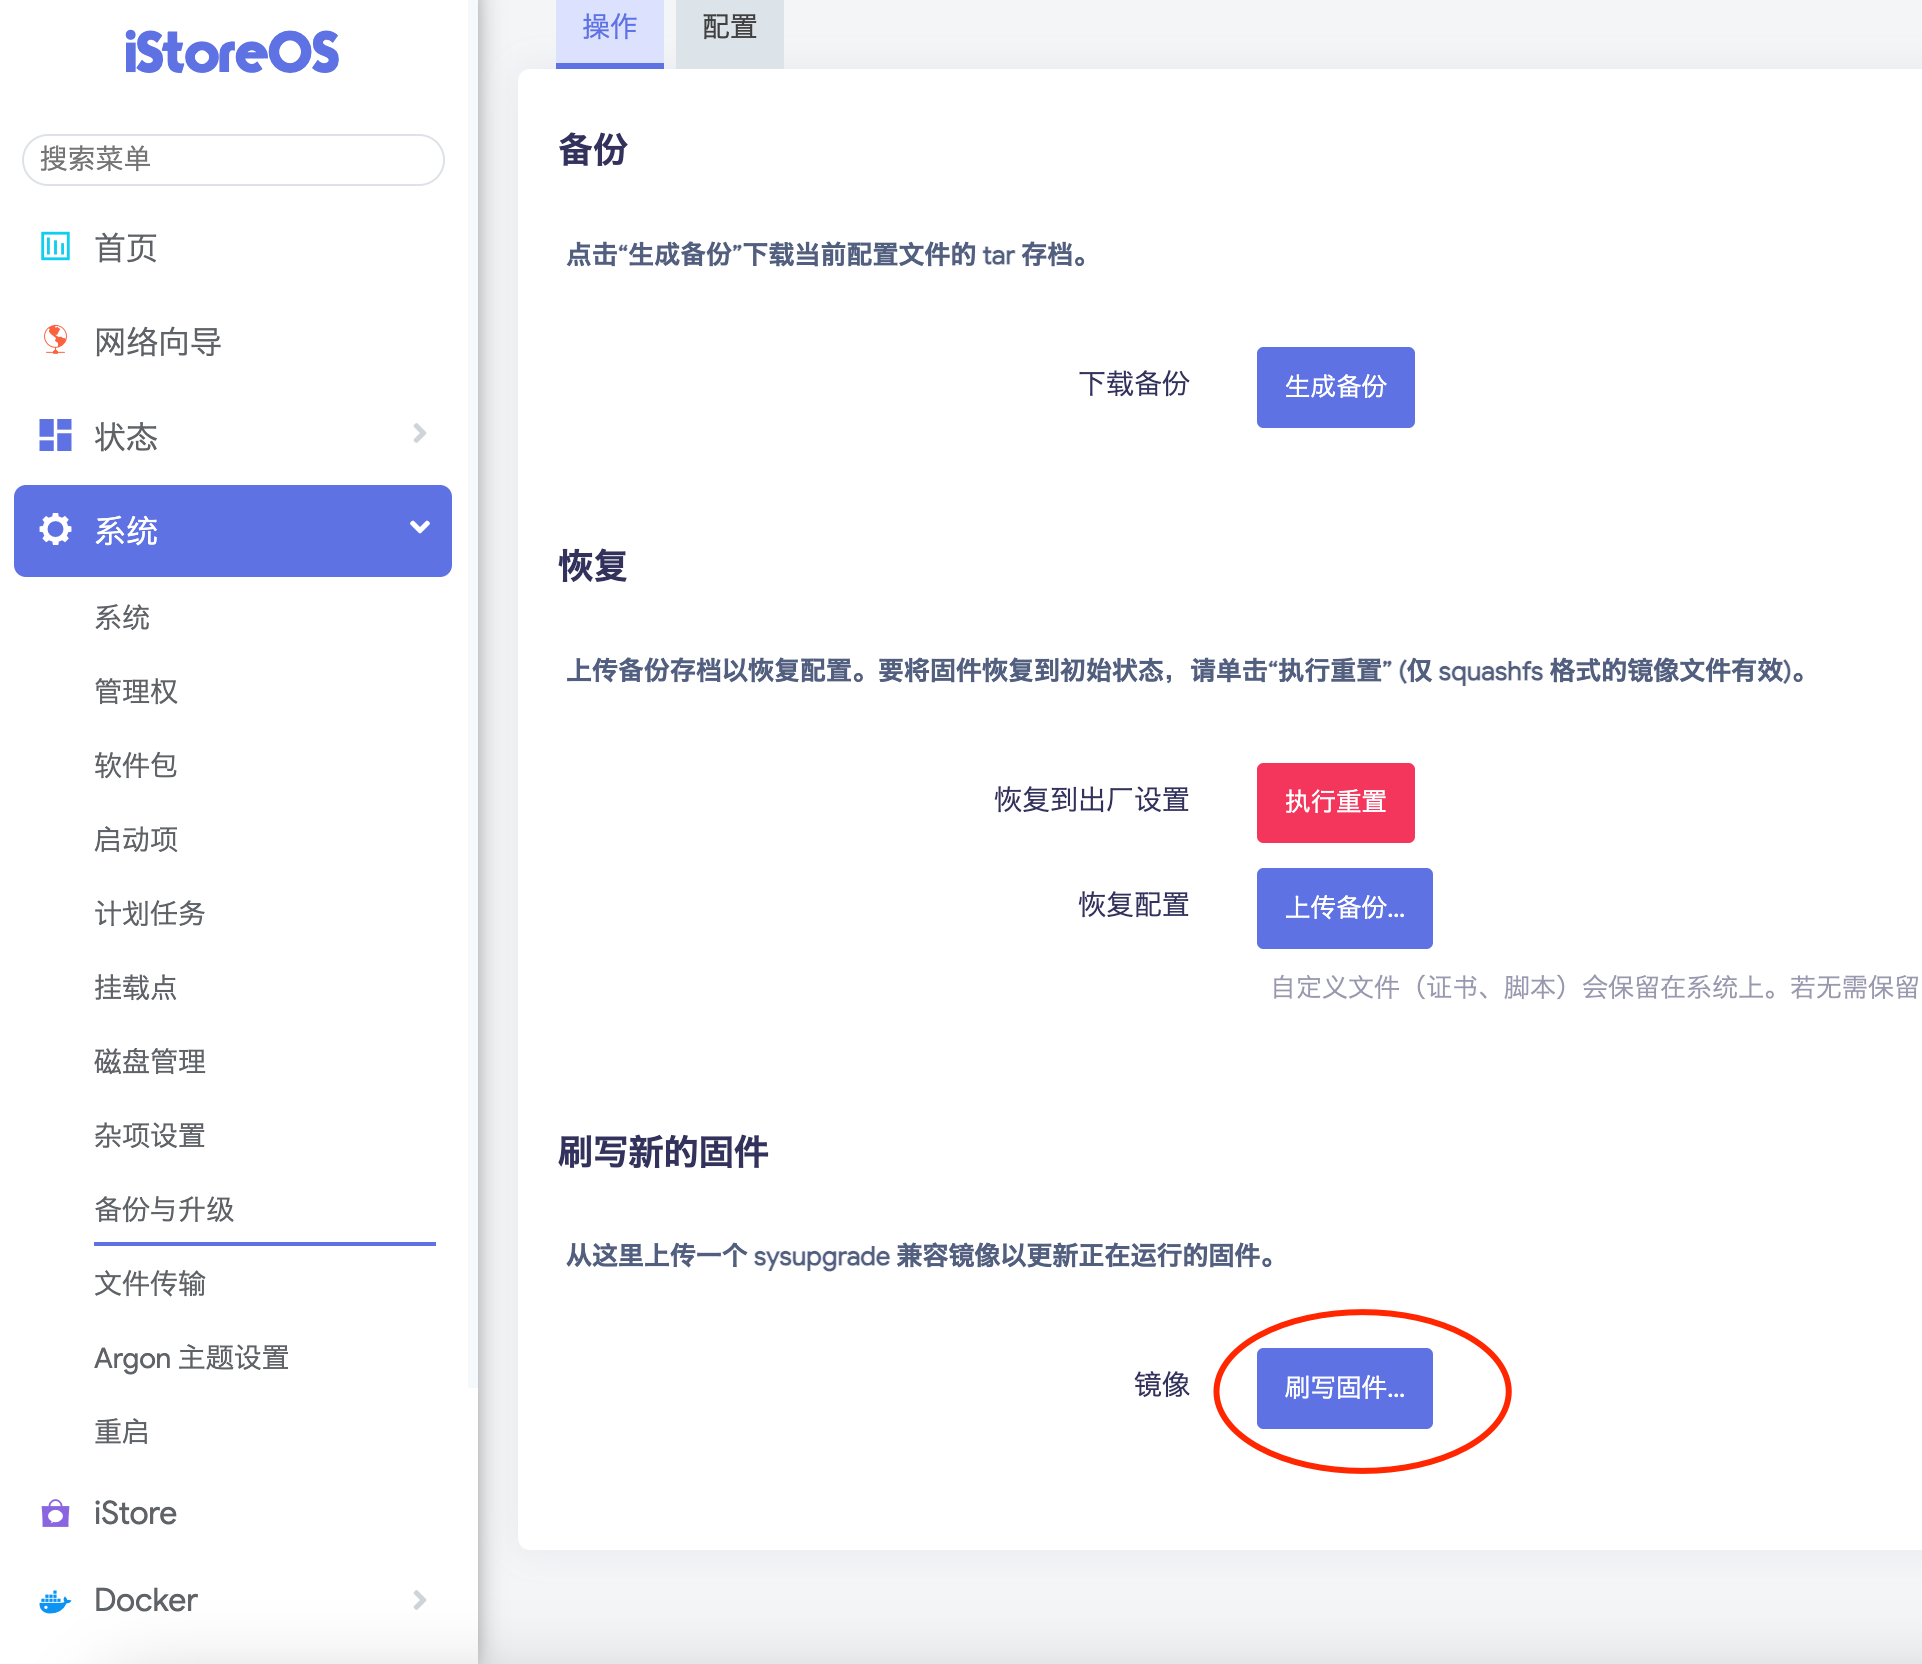Click the grid icon next to 状态
The image size is (1922, 1664).
tap(55, 435)
